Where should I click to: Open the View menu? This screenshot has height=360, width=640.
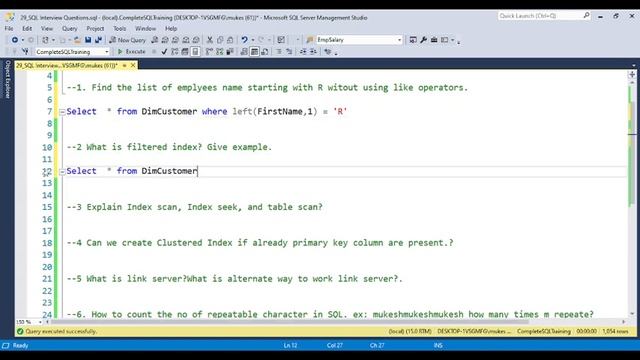[x=47, y=29]
